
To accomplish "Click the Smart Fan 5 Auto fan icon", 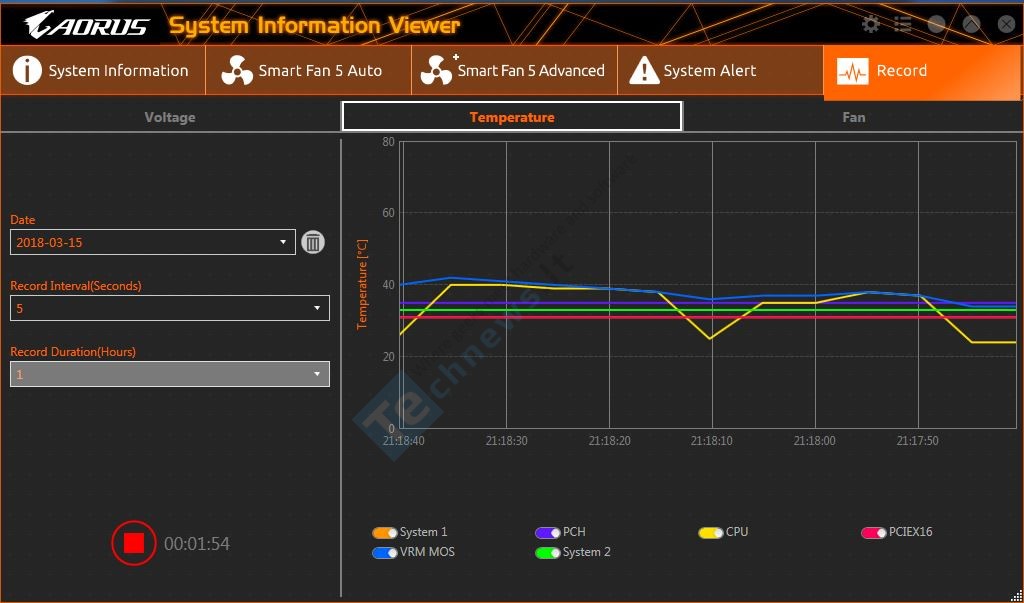I will [x=236, y=71].
